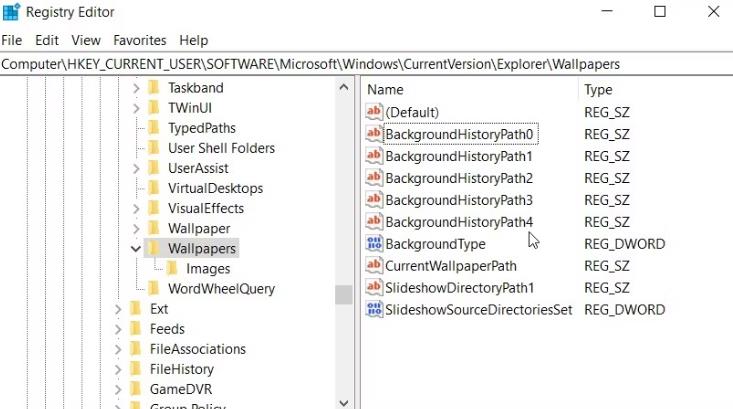The image size is (733, 409).
Task: Click the tree scrollbar down arrow
Action: click(x=344, y=402)
